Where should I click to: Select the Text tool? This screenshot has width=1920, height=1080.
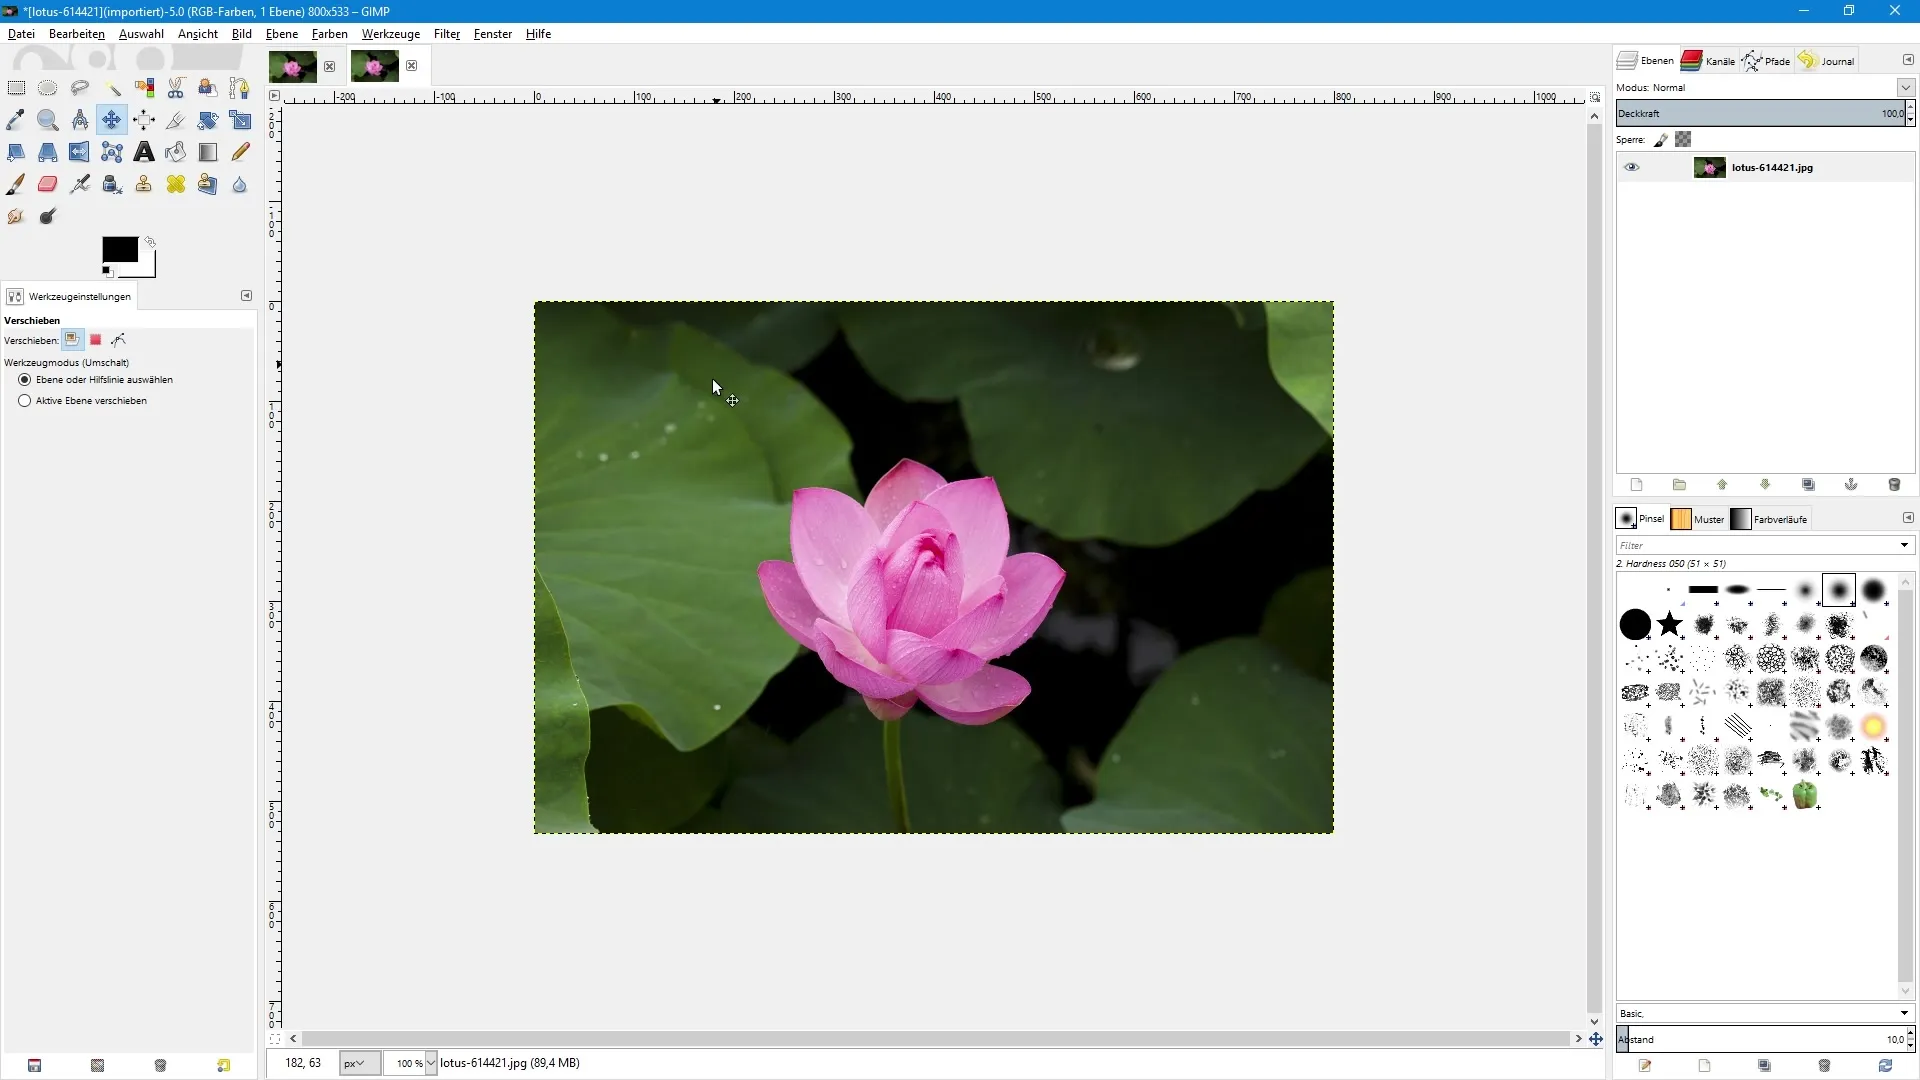click(x=144, y=152)
